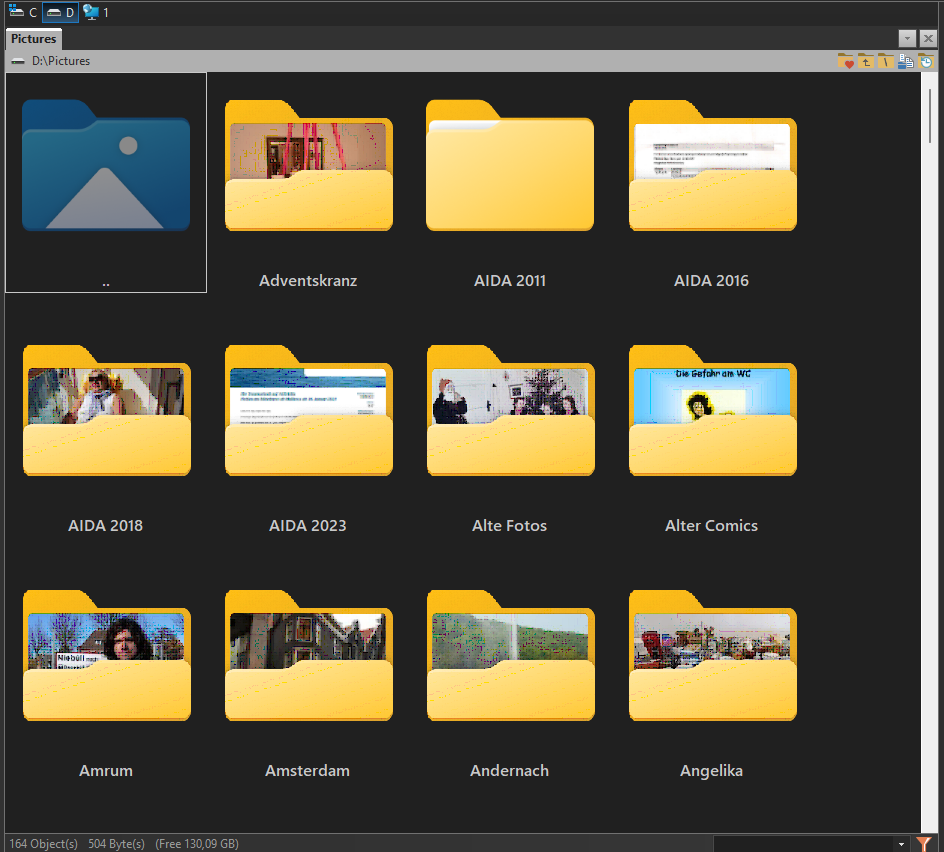Expand the tab list dropdown arrow
This screenshot has width=944, height=852.
pos(907,38)
